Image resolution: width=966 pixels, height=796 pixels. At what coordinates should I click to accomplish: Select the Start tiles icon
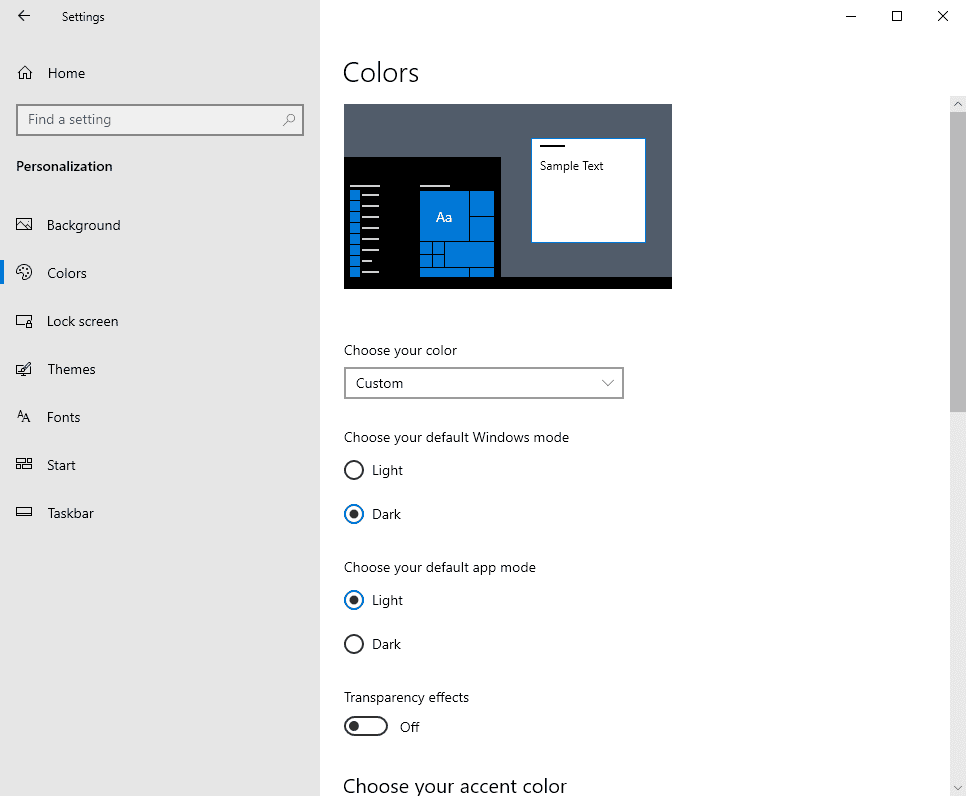(24, 464)
